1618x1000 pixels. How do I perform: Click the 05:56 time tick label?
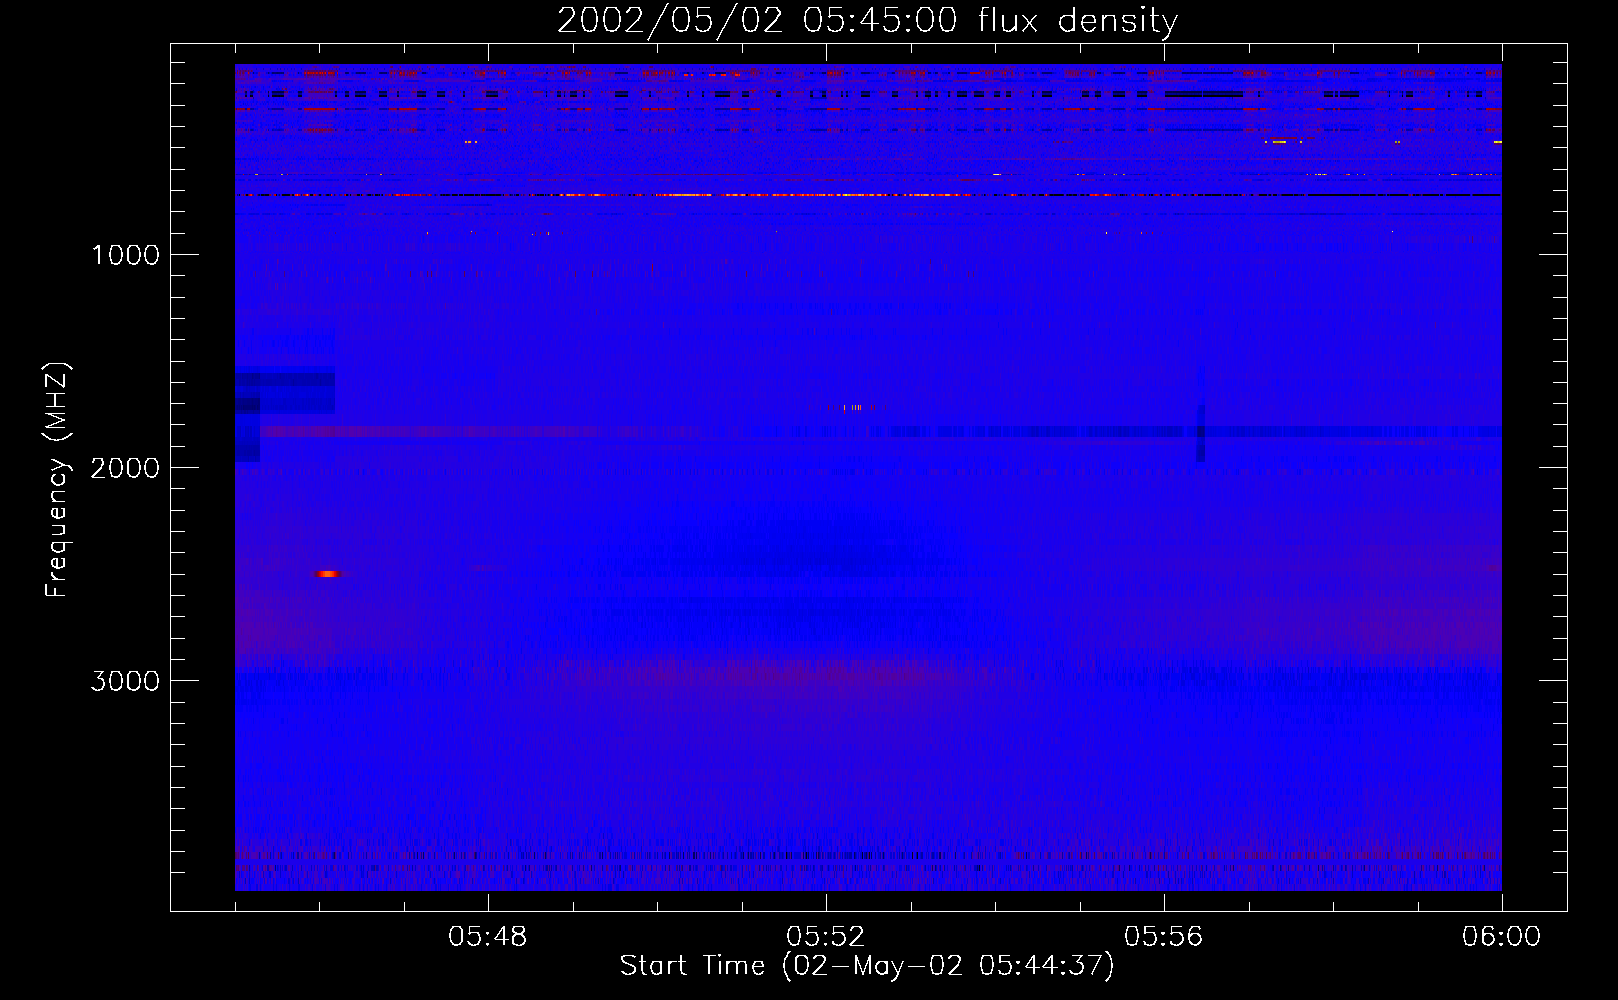click(1164, 937)
